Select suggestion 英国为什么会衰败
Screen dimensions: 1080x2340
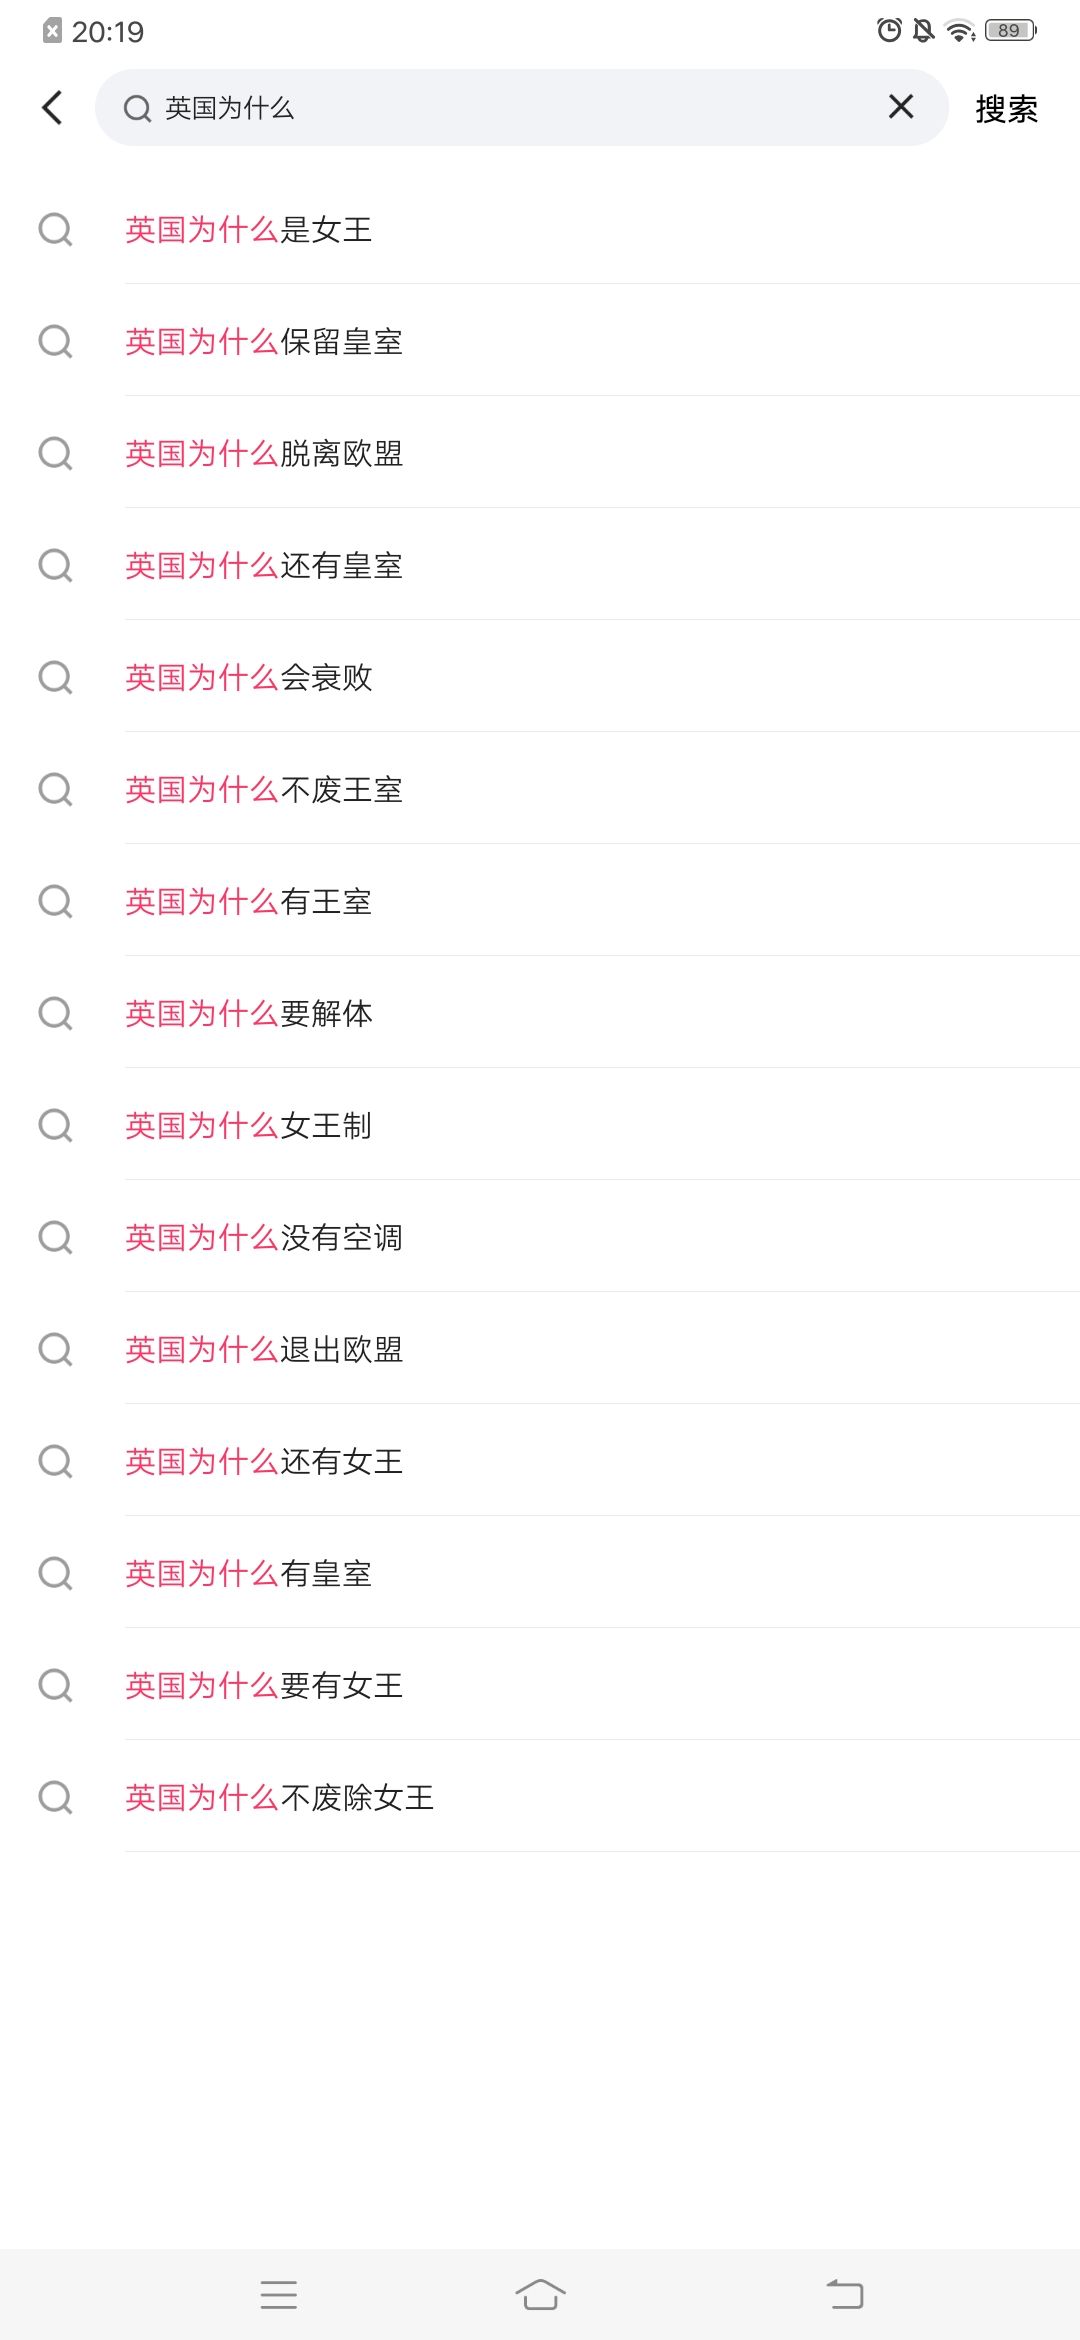click(249, 678)
